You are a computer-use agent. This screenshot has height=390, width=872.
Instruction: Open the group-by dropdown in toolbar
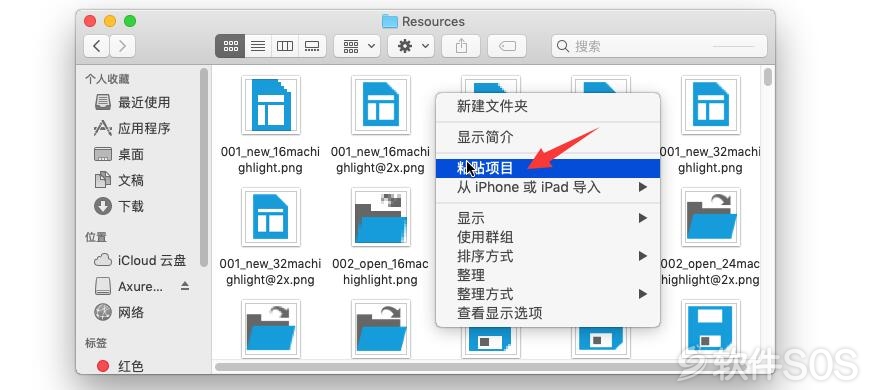[x=357, y=46]
